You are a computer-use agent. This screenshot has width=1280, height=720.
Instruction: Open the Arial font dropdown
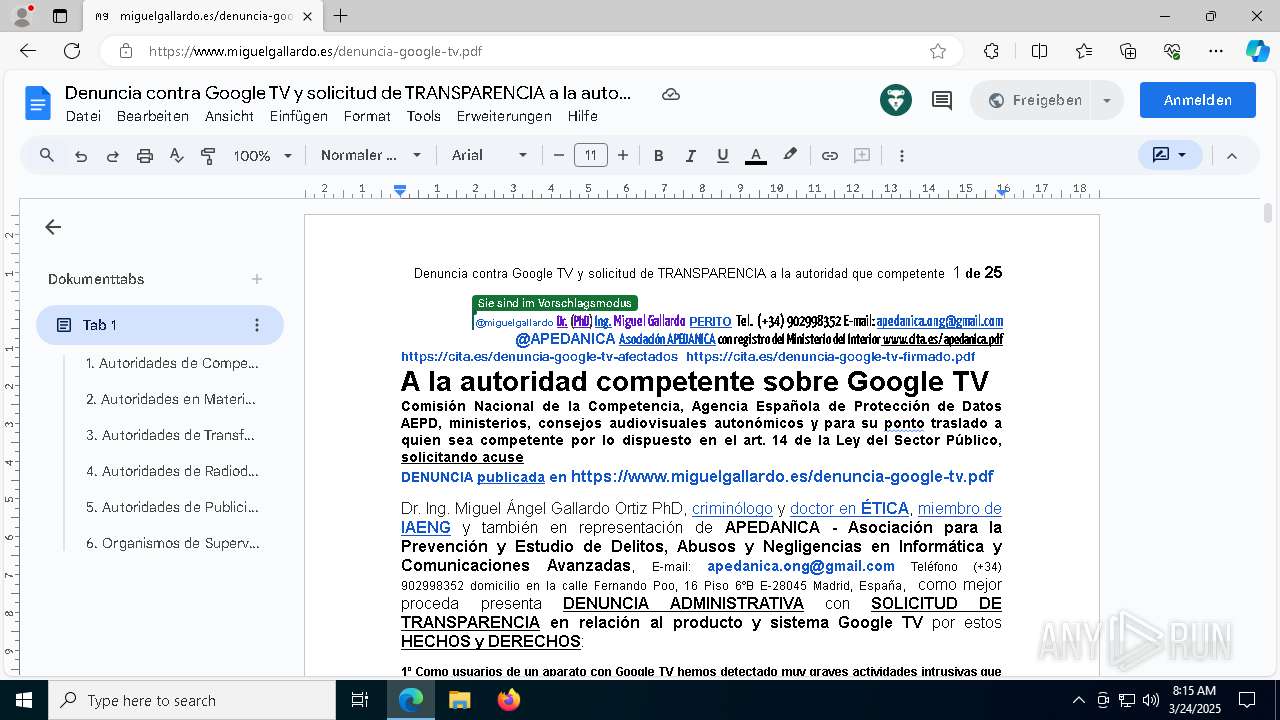tap(489, 155)
